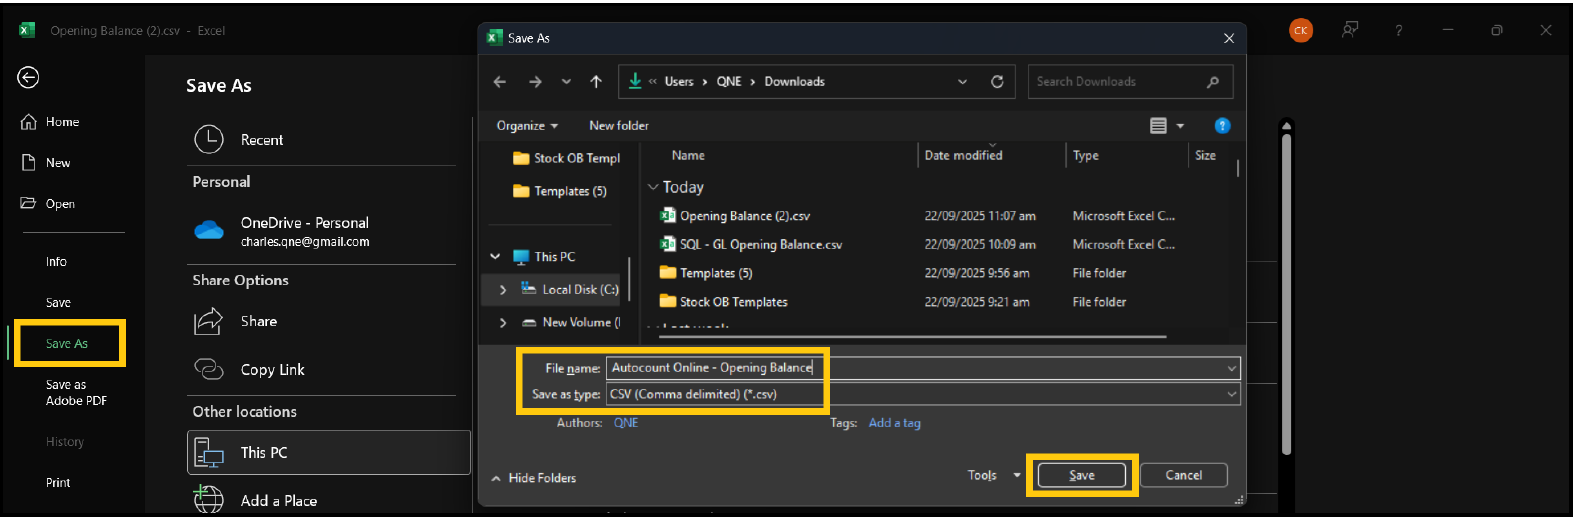1575x518 pixels.
Task: Click Downloads in the address path
Action: [x=795, y=82]
